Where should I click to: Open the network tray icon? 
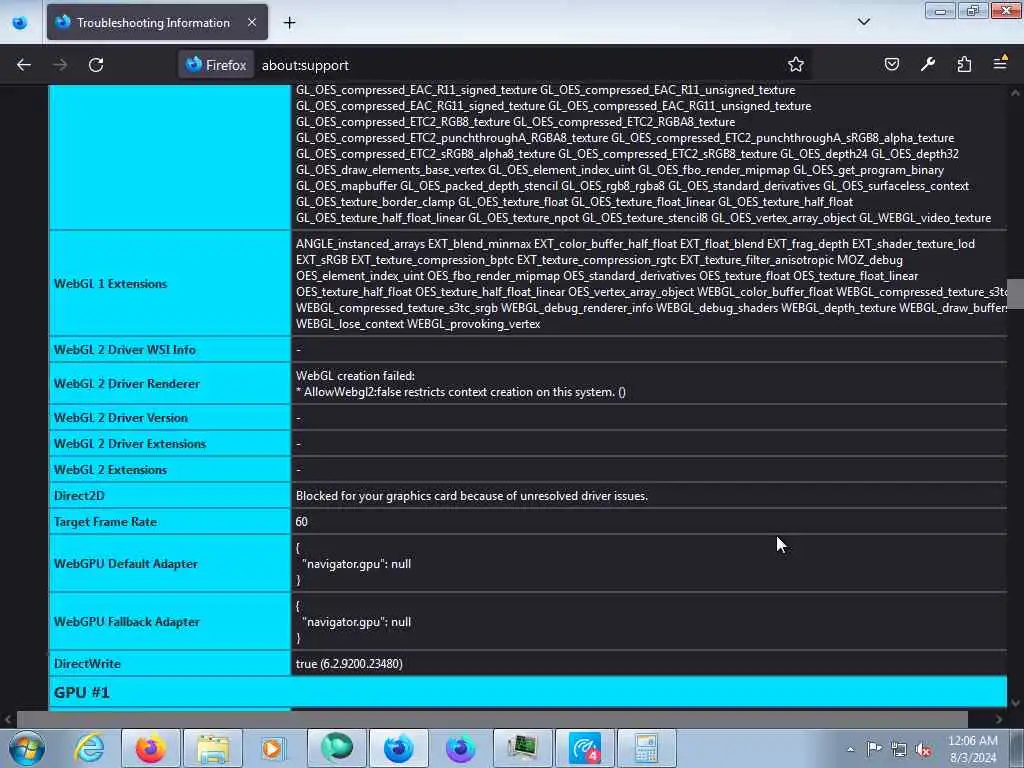tap(899, 749)
